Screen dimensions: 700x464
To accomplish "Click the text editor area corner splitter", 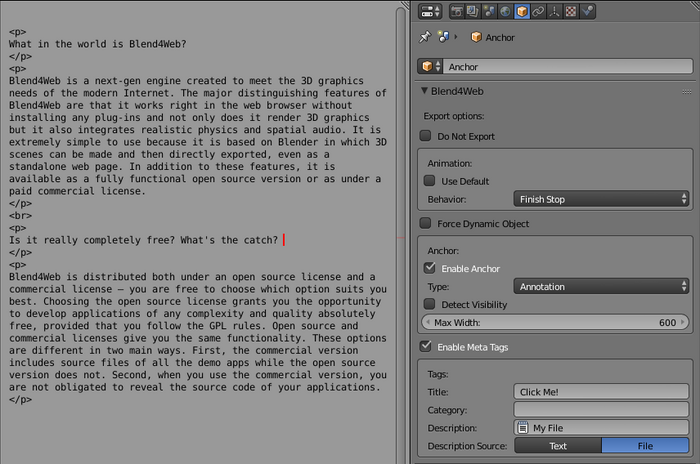I will [404, 4].
